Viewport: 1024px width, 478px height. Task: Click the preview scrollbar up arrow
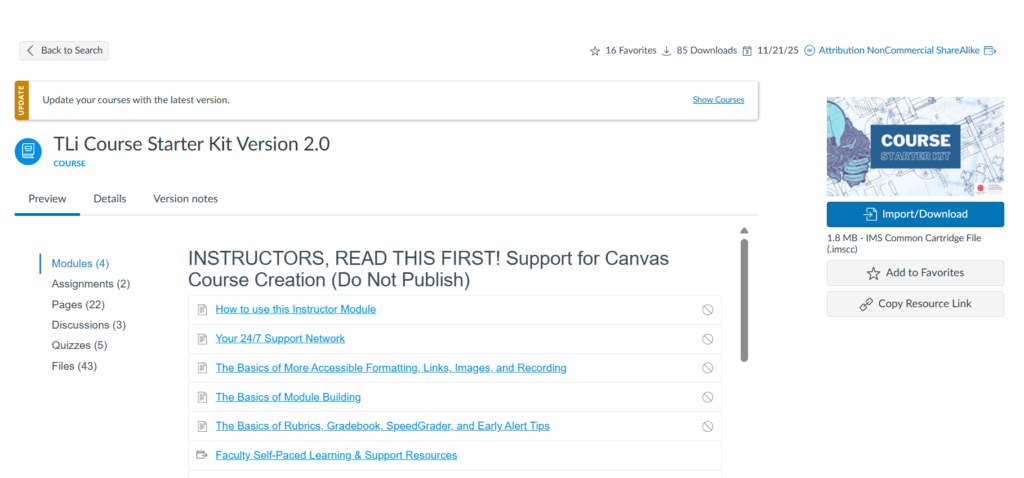point(744,231)
